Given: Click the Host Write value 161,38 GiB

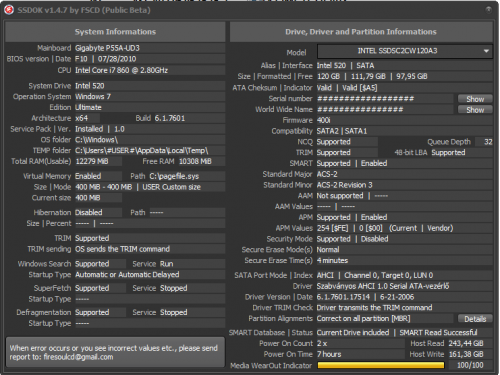Looking at the screenshot, I should click(x=466, y=354).
